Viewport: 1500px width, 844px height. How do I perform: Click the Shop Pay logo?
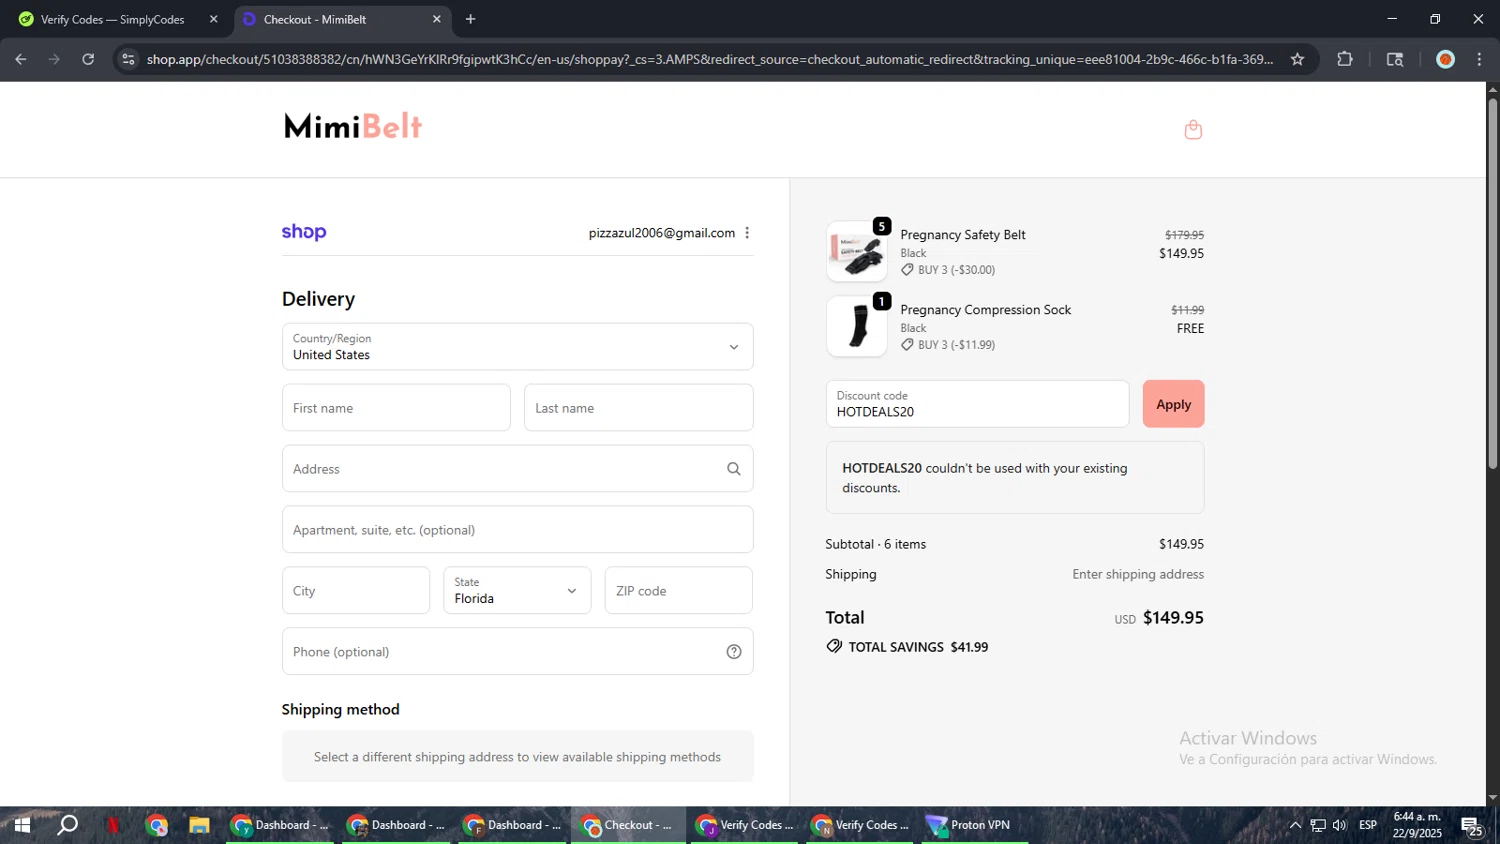pos(304,232)
